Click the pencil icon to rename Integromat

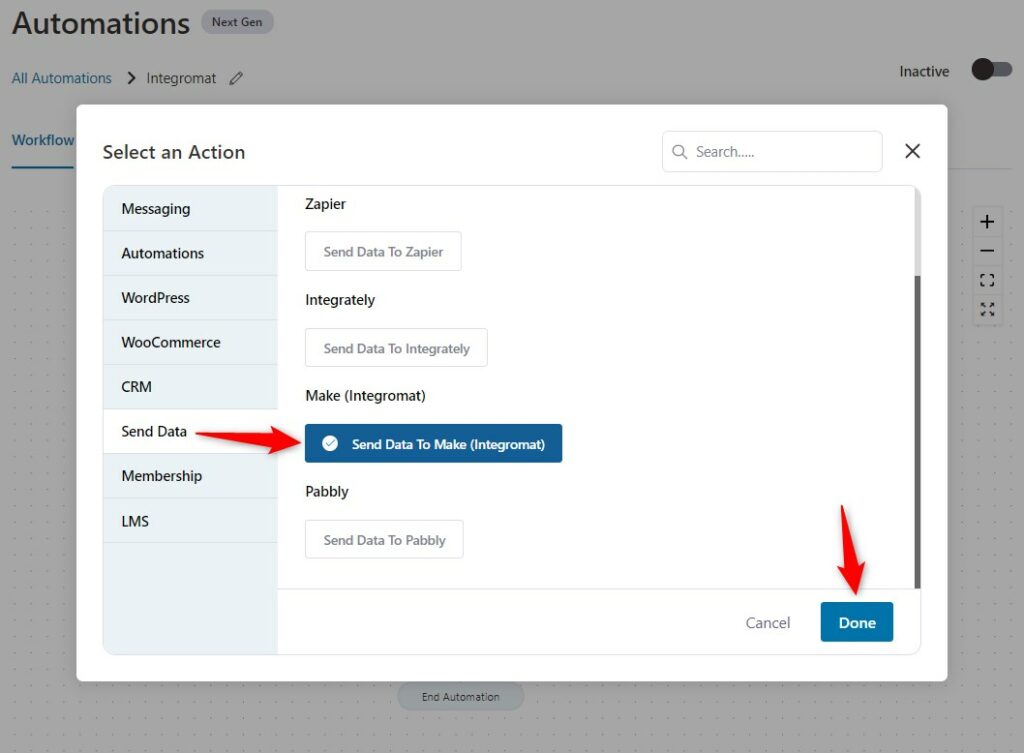click(x=236, y=78)
